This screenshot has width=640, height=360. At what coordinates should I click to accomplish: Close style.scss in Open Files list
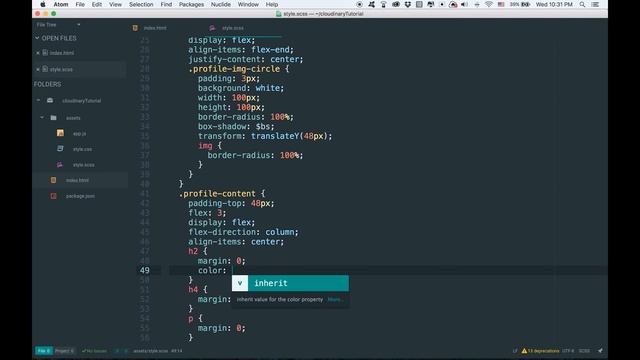(38, 69)
